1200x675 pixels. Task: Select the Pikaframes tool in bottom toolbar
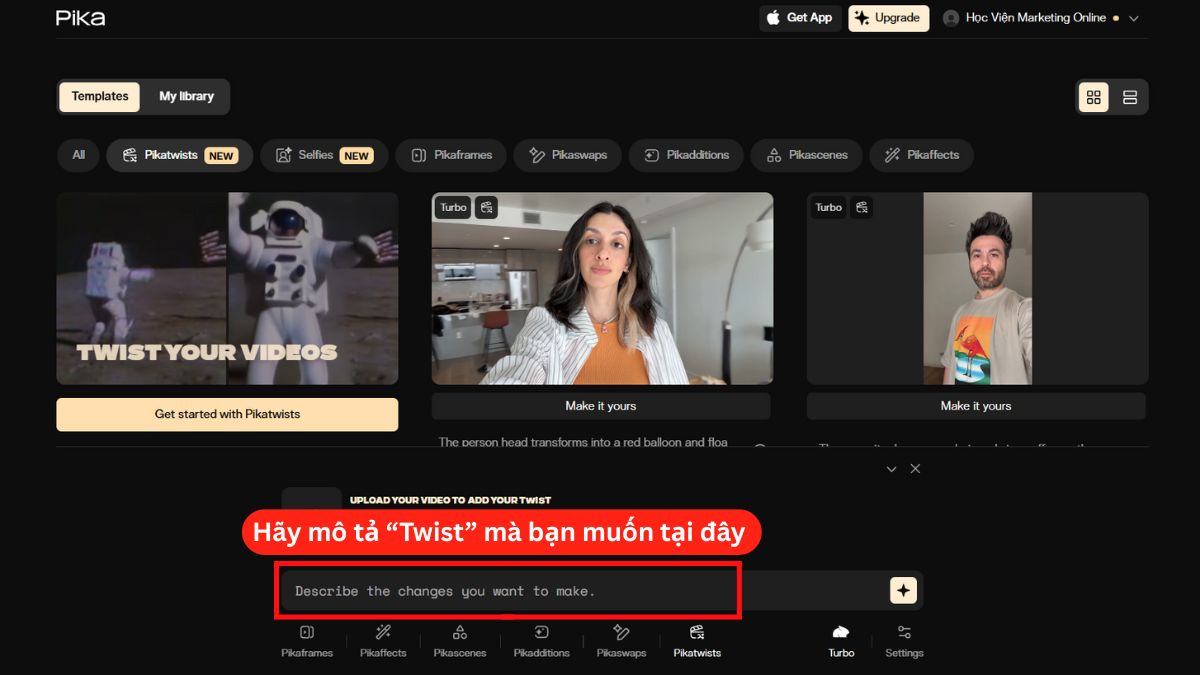[x=307, y=641]
